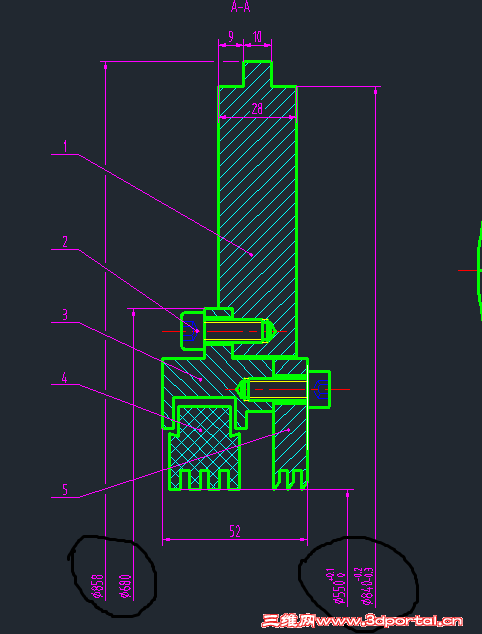Image resolution: width=482 pixels, height=634 pixels.
Task: Select the diameter dimension "Φ690"
Action: coord(126,586)
